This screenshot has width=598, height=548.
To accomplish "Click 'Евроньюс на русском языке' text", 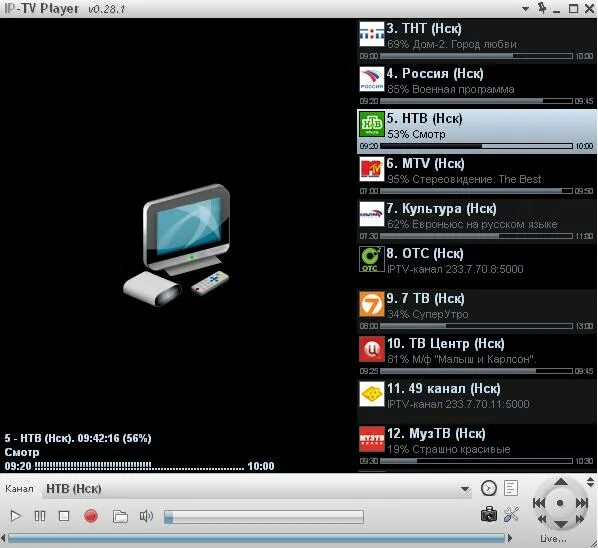I will pos(485,224).
